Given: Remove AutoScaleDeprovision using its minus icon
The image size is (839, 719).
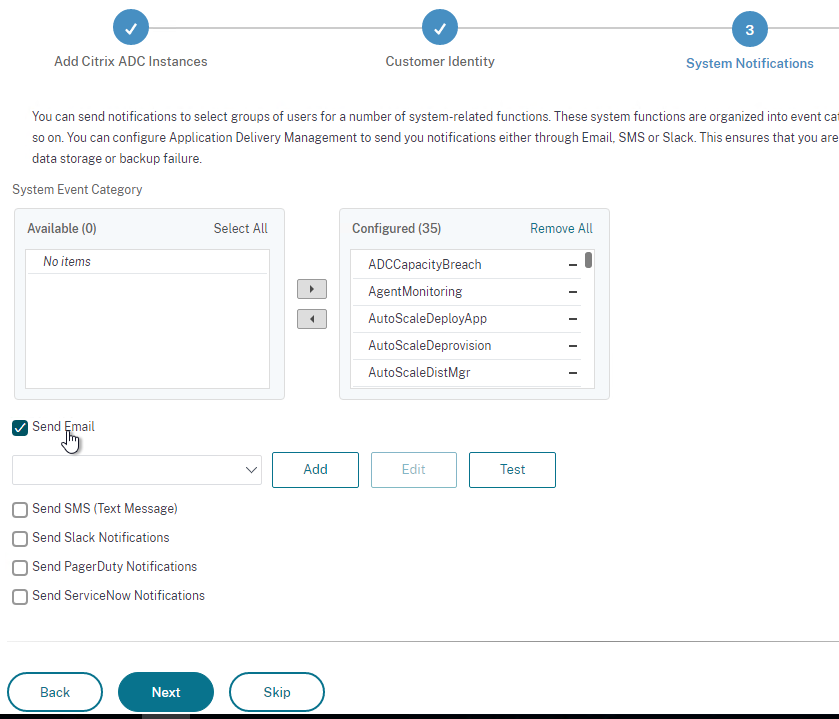Looking at the screenshot, I should (x=573, y=346).
